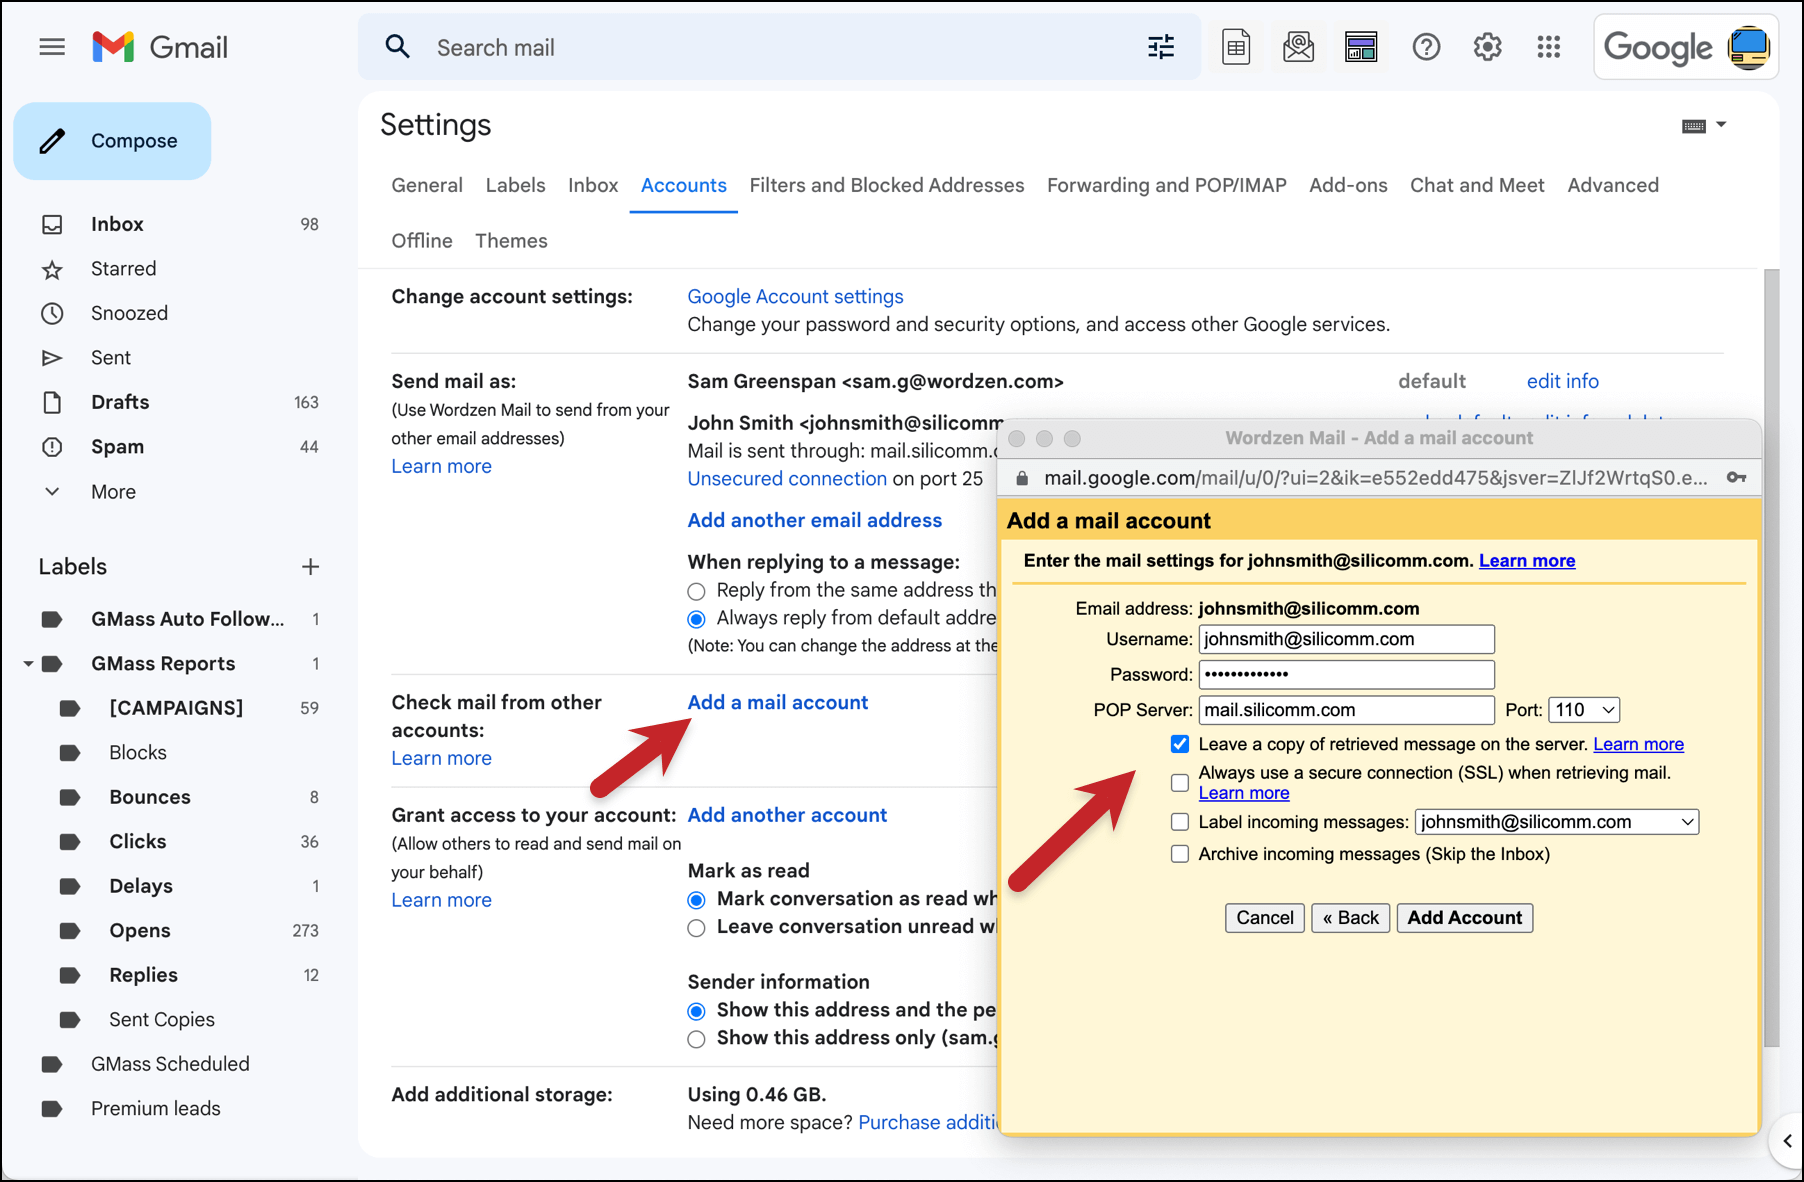1804x1182 pixels.
Task: Click the Username input field
Action: coord(1346,639)
